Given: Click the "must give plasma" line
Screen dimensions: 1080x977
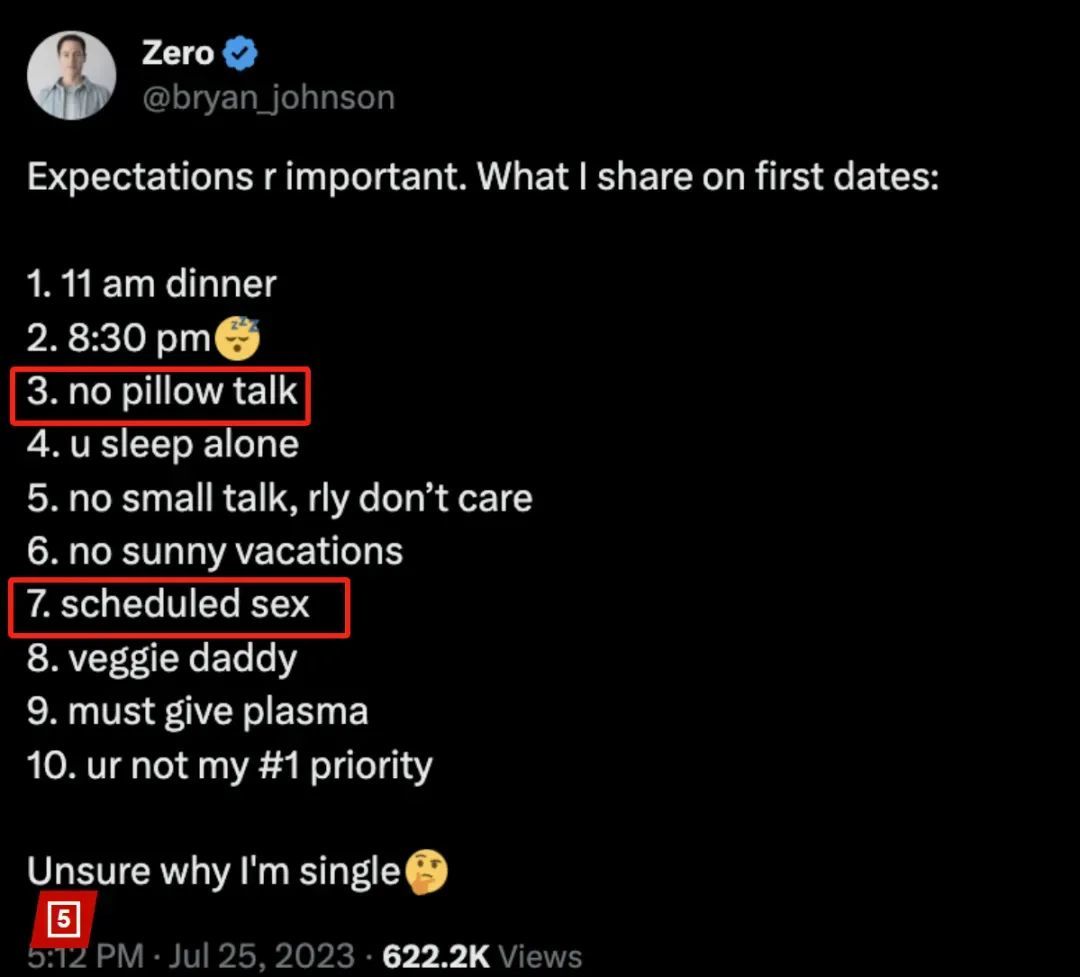Looking at the screenshot, I should click(198, 712).
